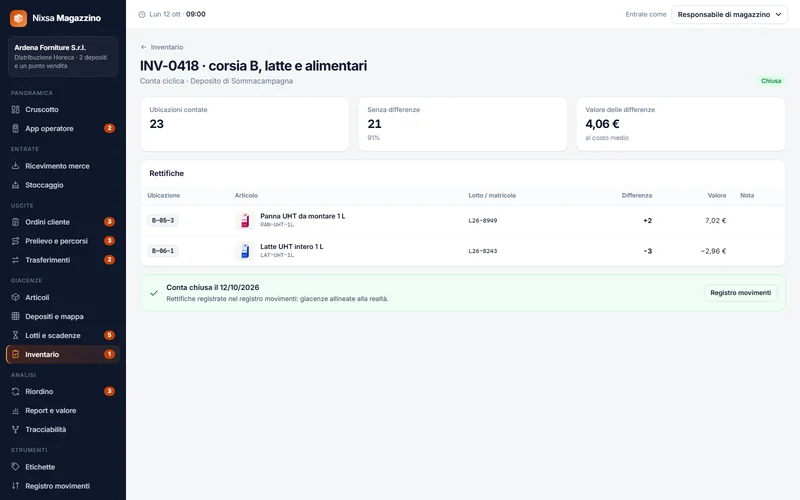Open the App operatore sidebar icon

click(x=15, y=129)
